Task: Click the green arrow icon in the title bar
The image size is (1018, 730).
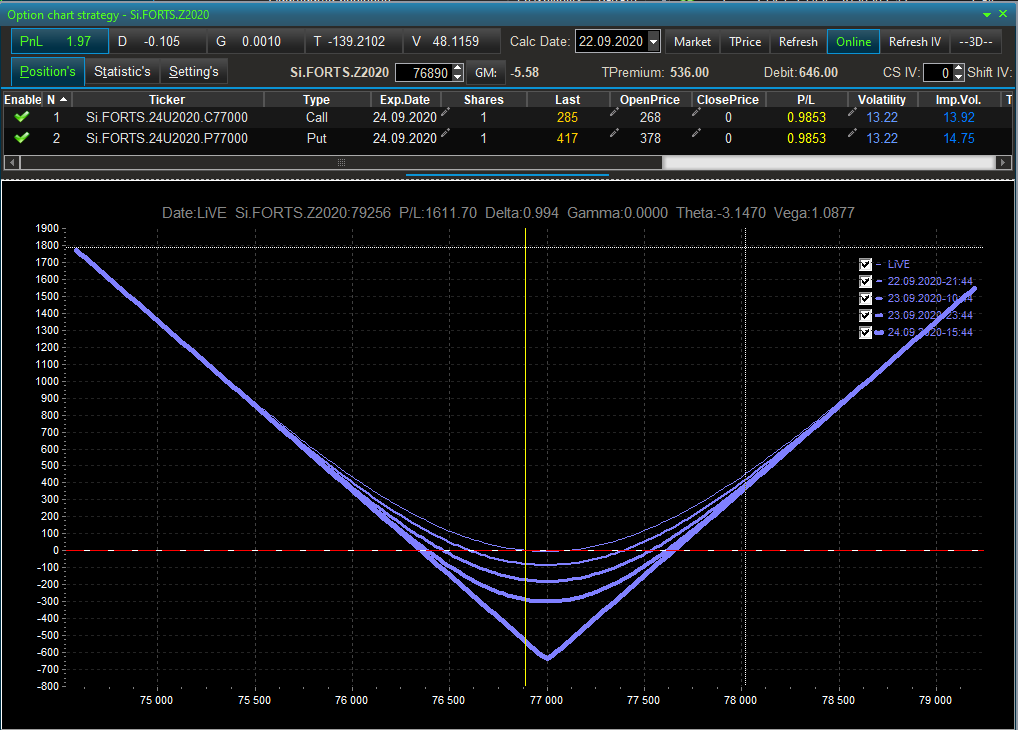Action: click(x=988, y=14)
